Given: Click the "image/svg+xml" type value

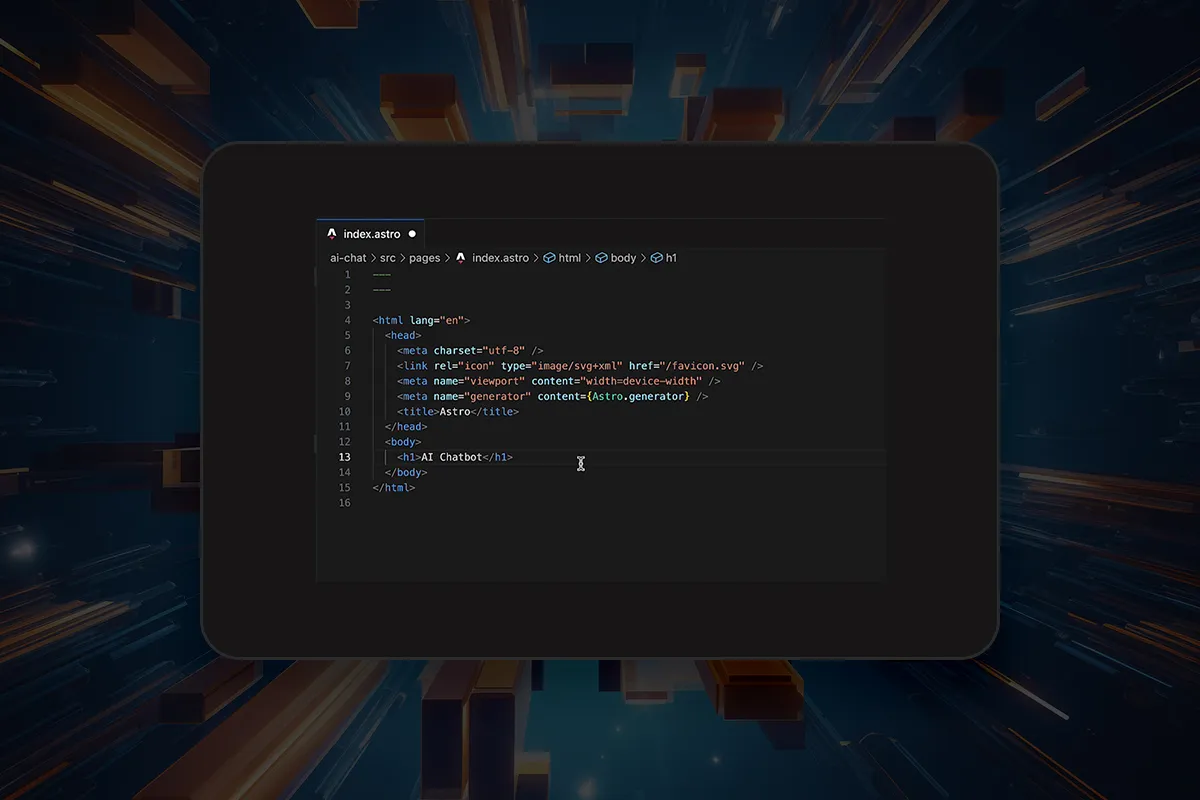Looking at the screenshot, I should pos(577,366).
